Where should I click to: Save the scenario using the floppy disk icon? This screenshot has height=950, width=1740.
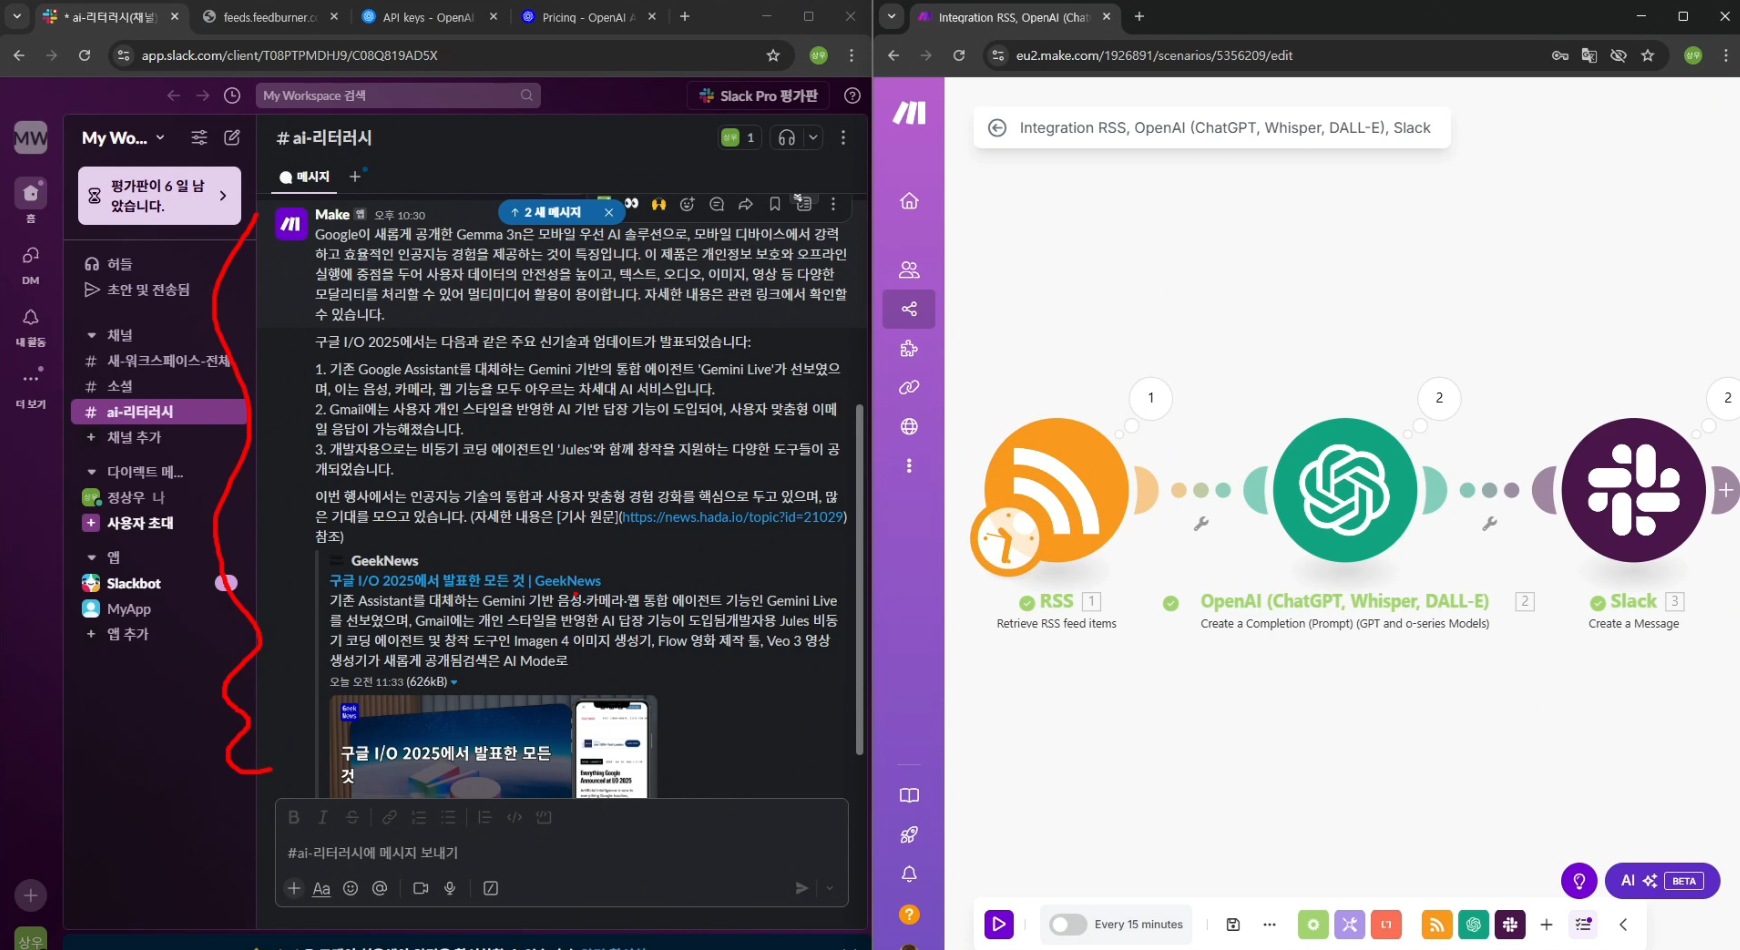(1233, 924)
